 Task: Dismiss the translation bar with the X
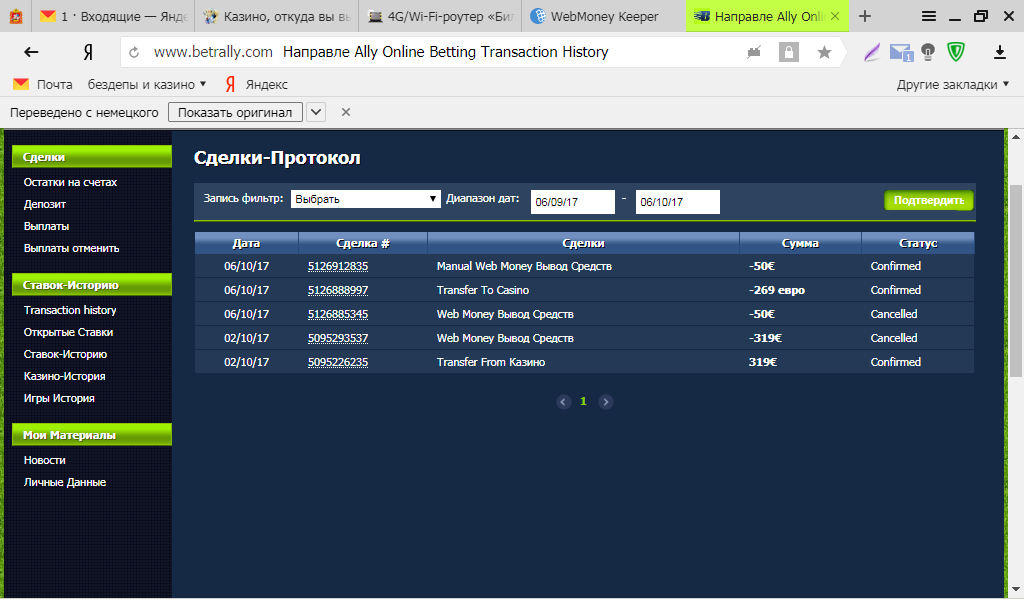(x=346, y=112)
